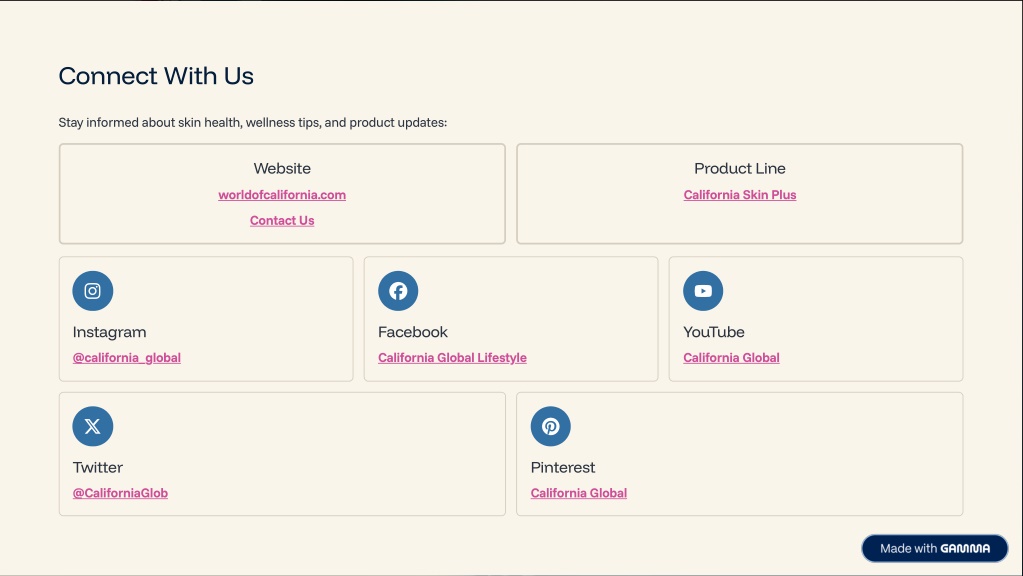This screenshot has width=1023, height=576.
Task: Click the Instagram circular icon
Action: [93, 291]
